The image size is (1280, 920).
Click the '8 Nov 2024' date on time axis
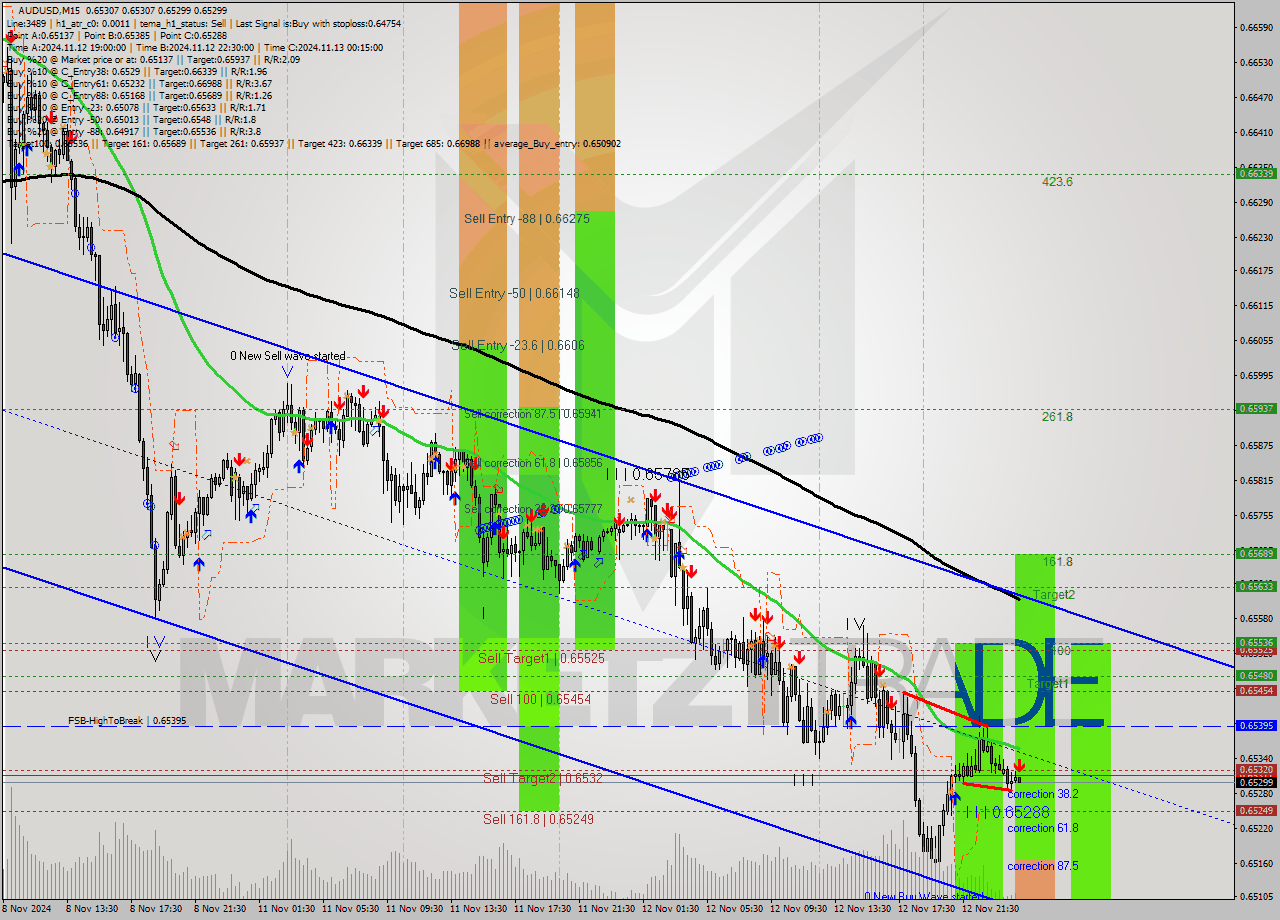[x=26, y=909]
